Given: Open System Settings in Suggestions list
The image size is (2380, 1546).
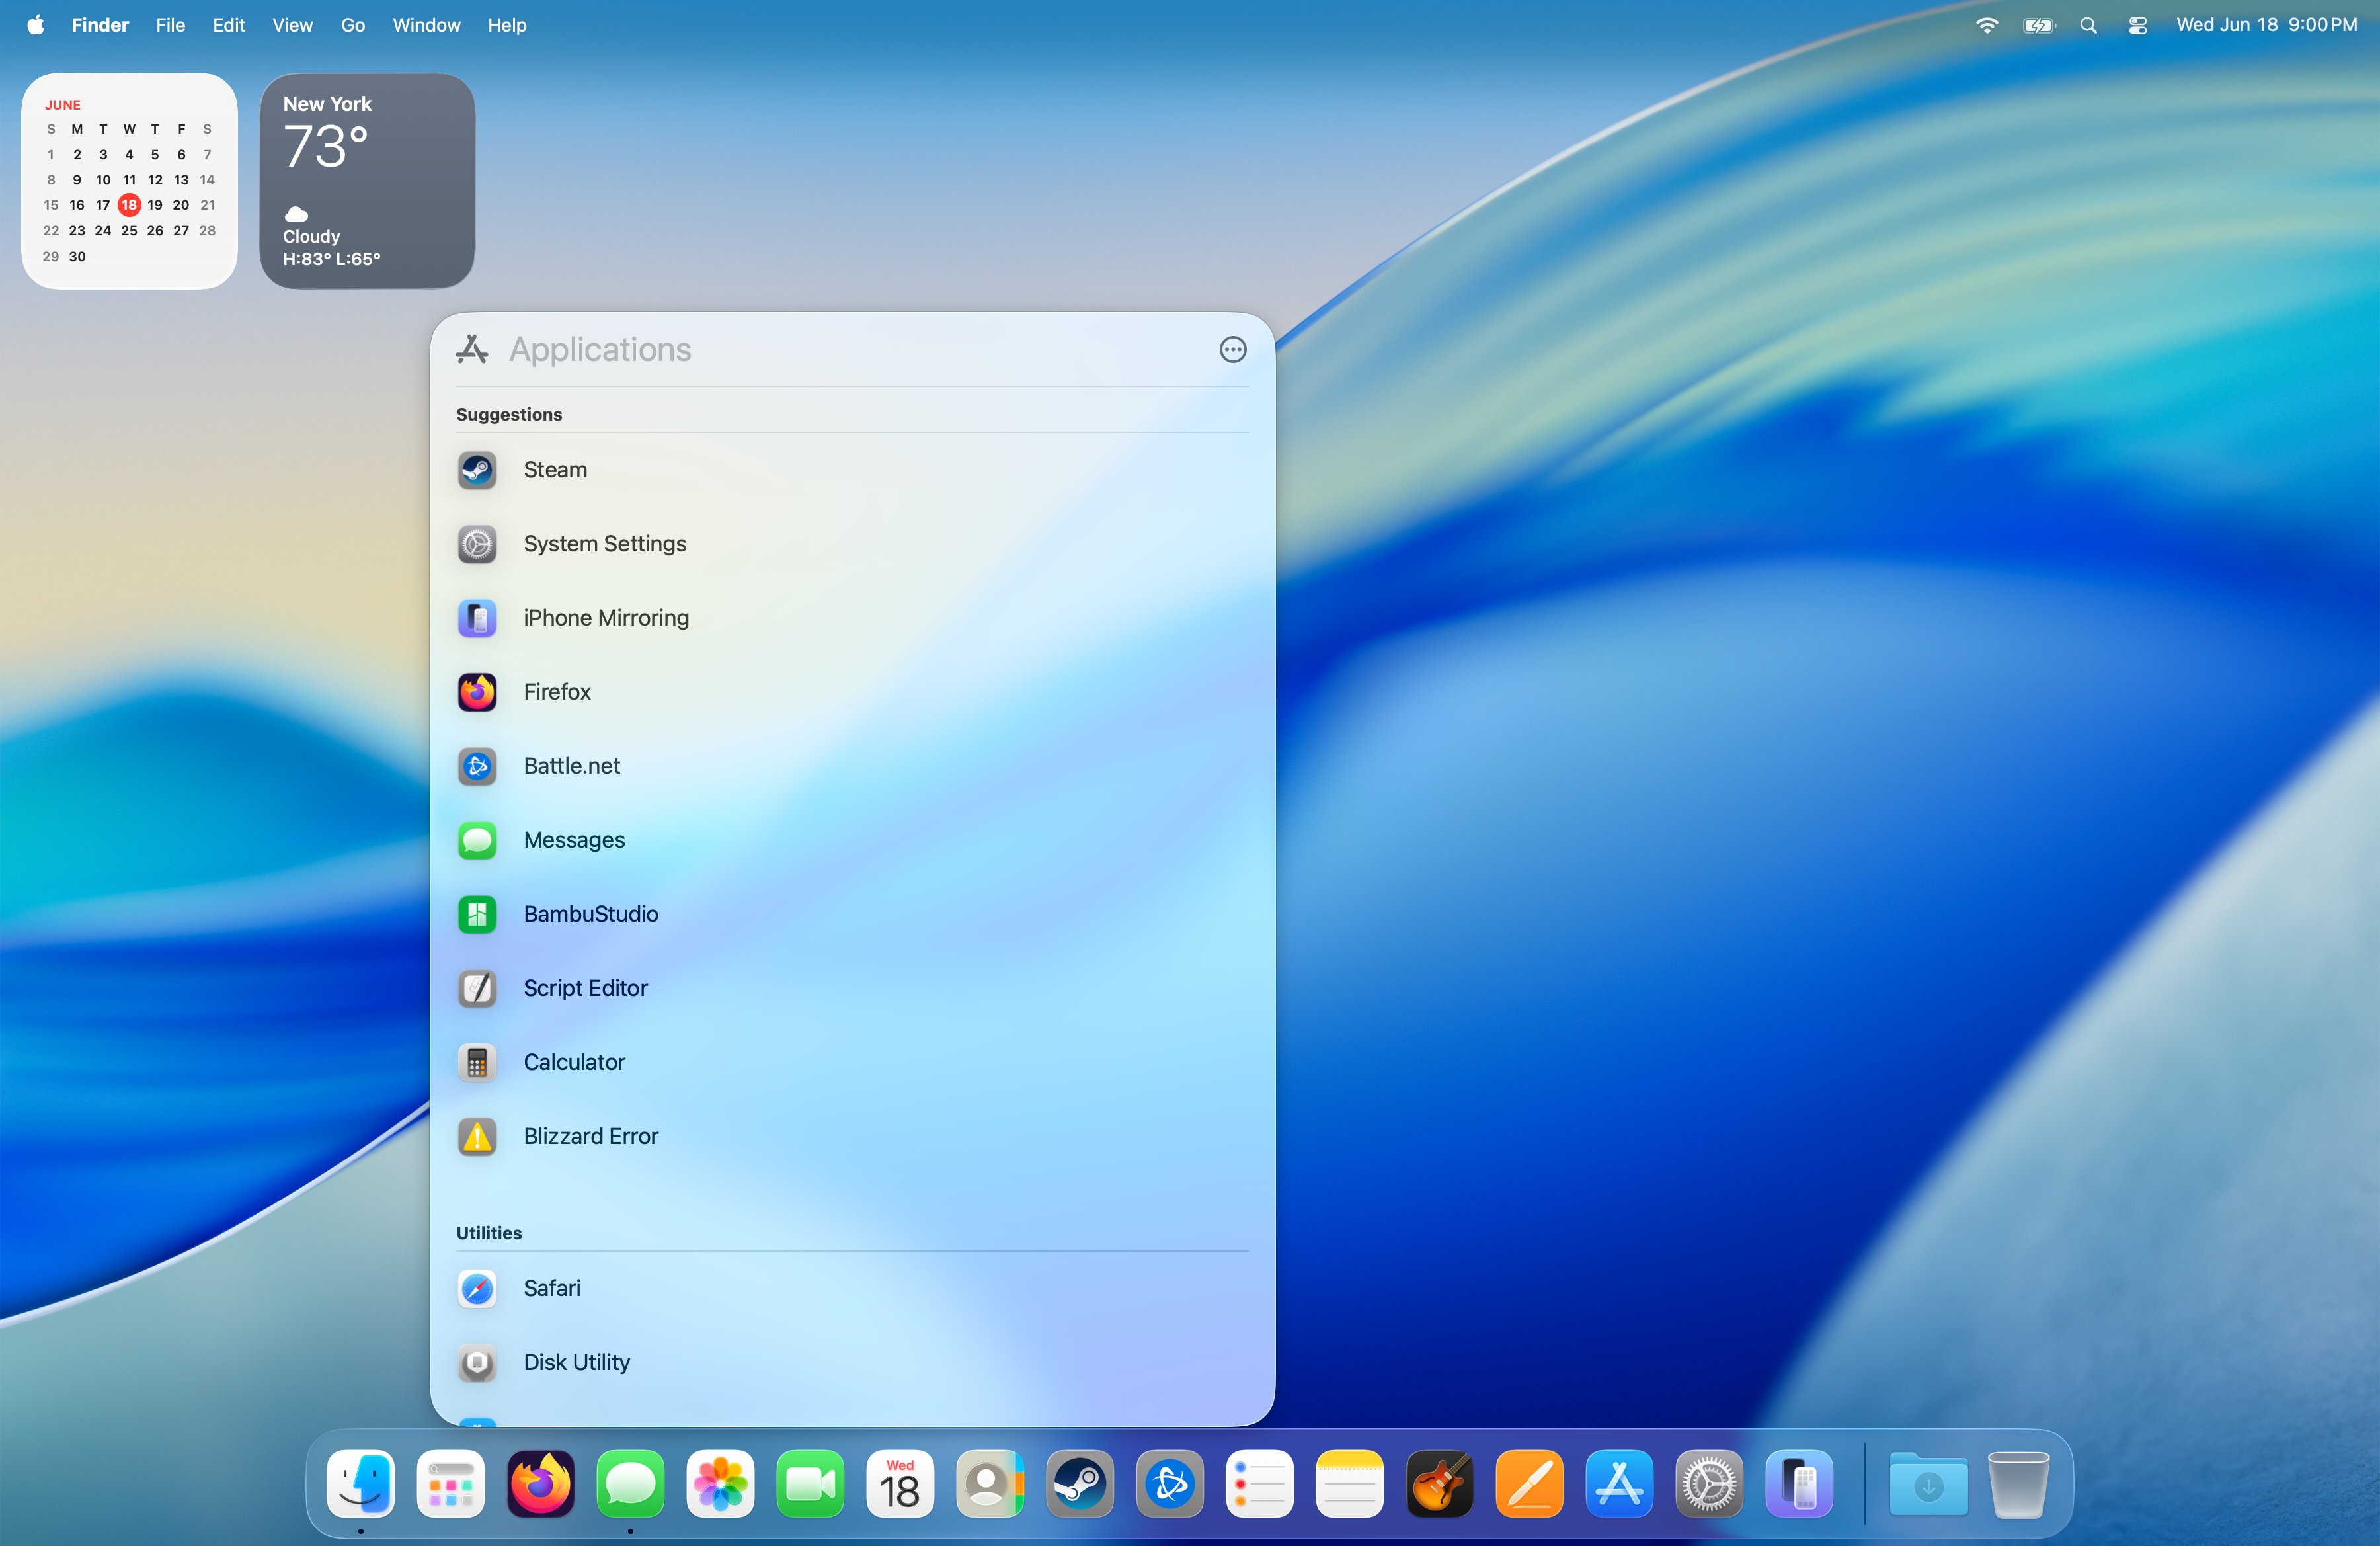Looking at the screenshot, I should (852, 544).
